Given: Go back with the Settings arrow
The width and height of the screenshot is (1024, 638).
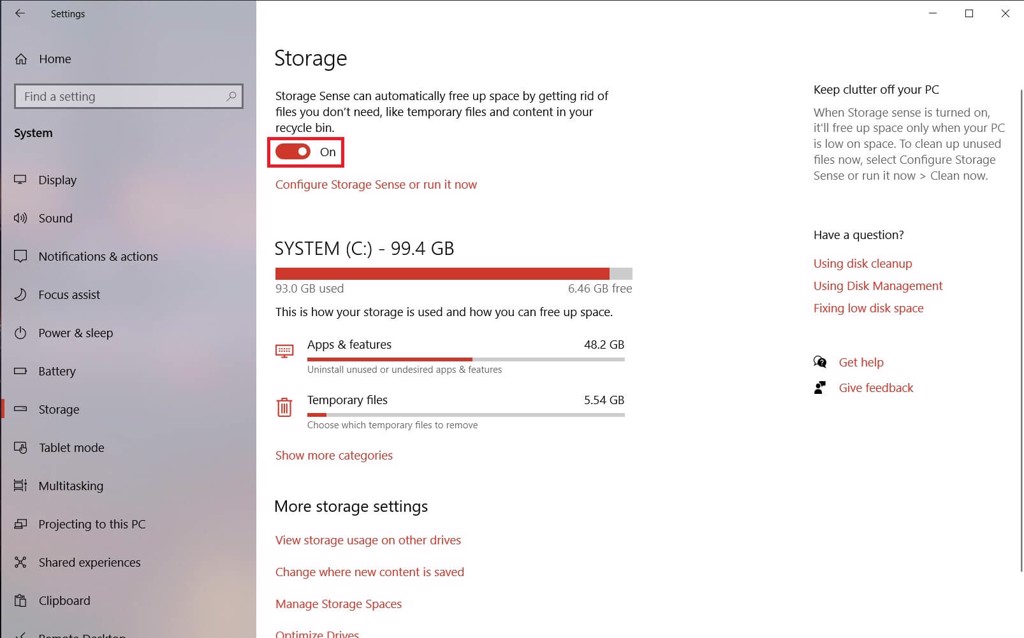Looking at the screenshot, I should (x=20, y=13).
